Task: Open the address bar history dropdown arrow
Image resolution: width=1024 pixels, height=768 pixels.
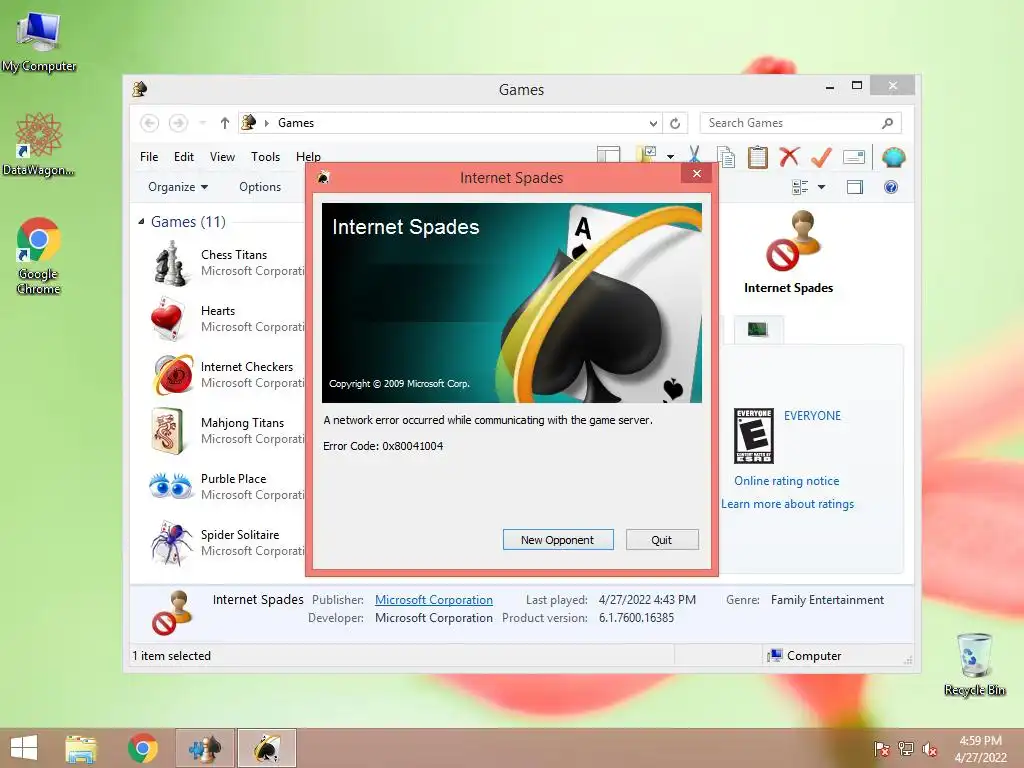Action: (x=653, y=123)
